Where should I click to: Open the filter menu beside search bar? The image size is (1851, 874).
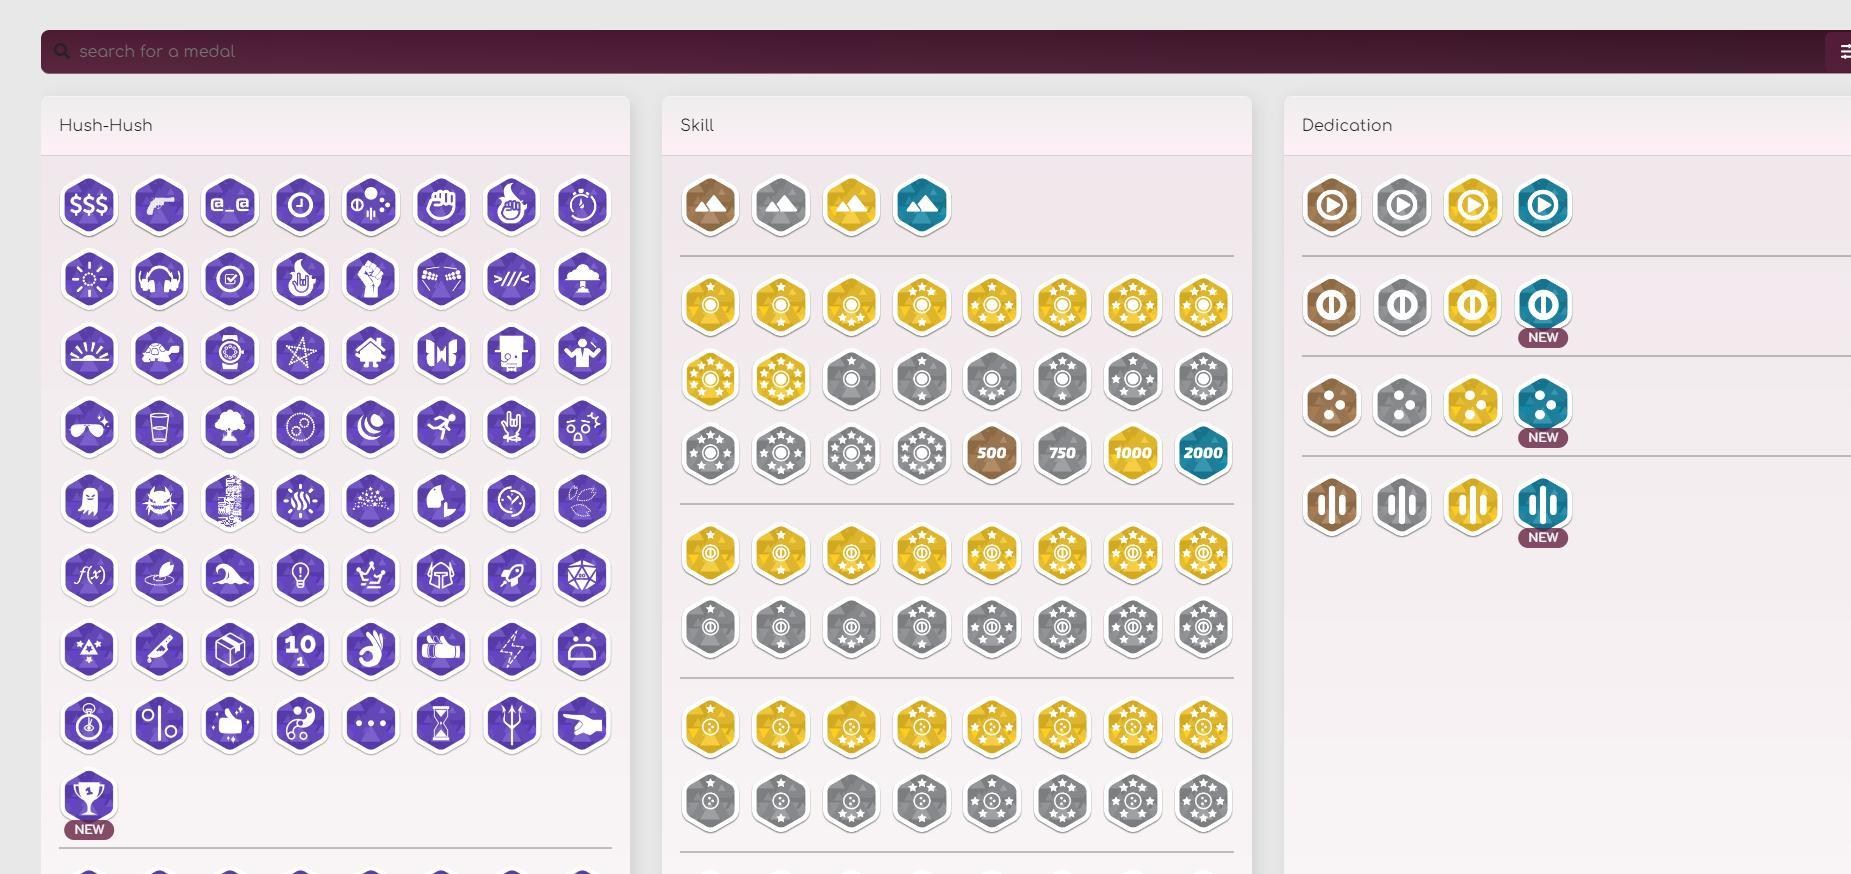point(1842,51)
